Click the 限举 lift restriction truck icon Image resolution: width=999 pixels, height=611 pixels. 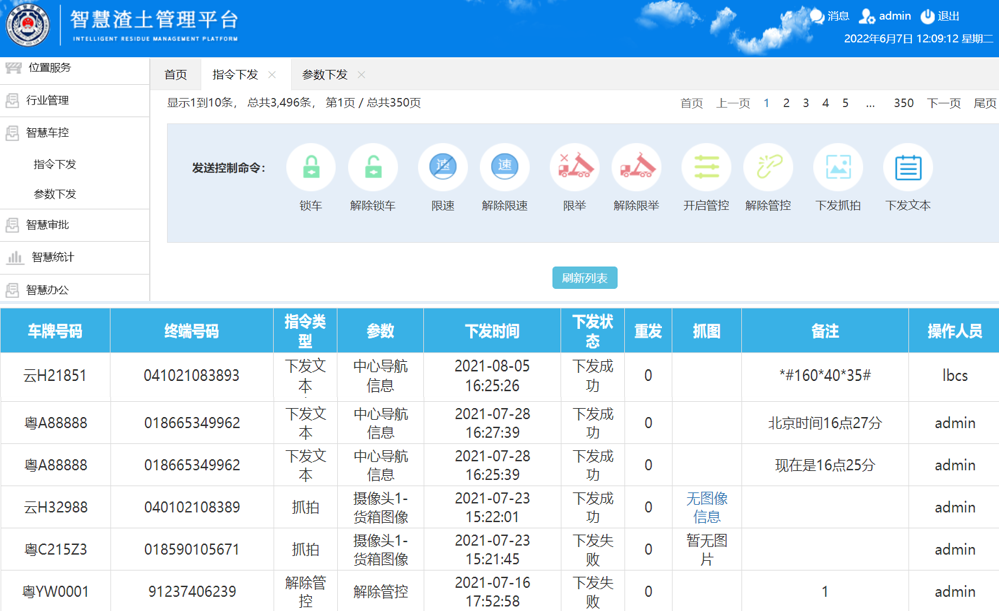click(574, 167)
